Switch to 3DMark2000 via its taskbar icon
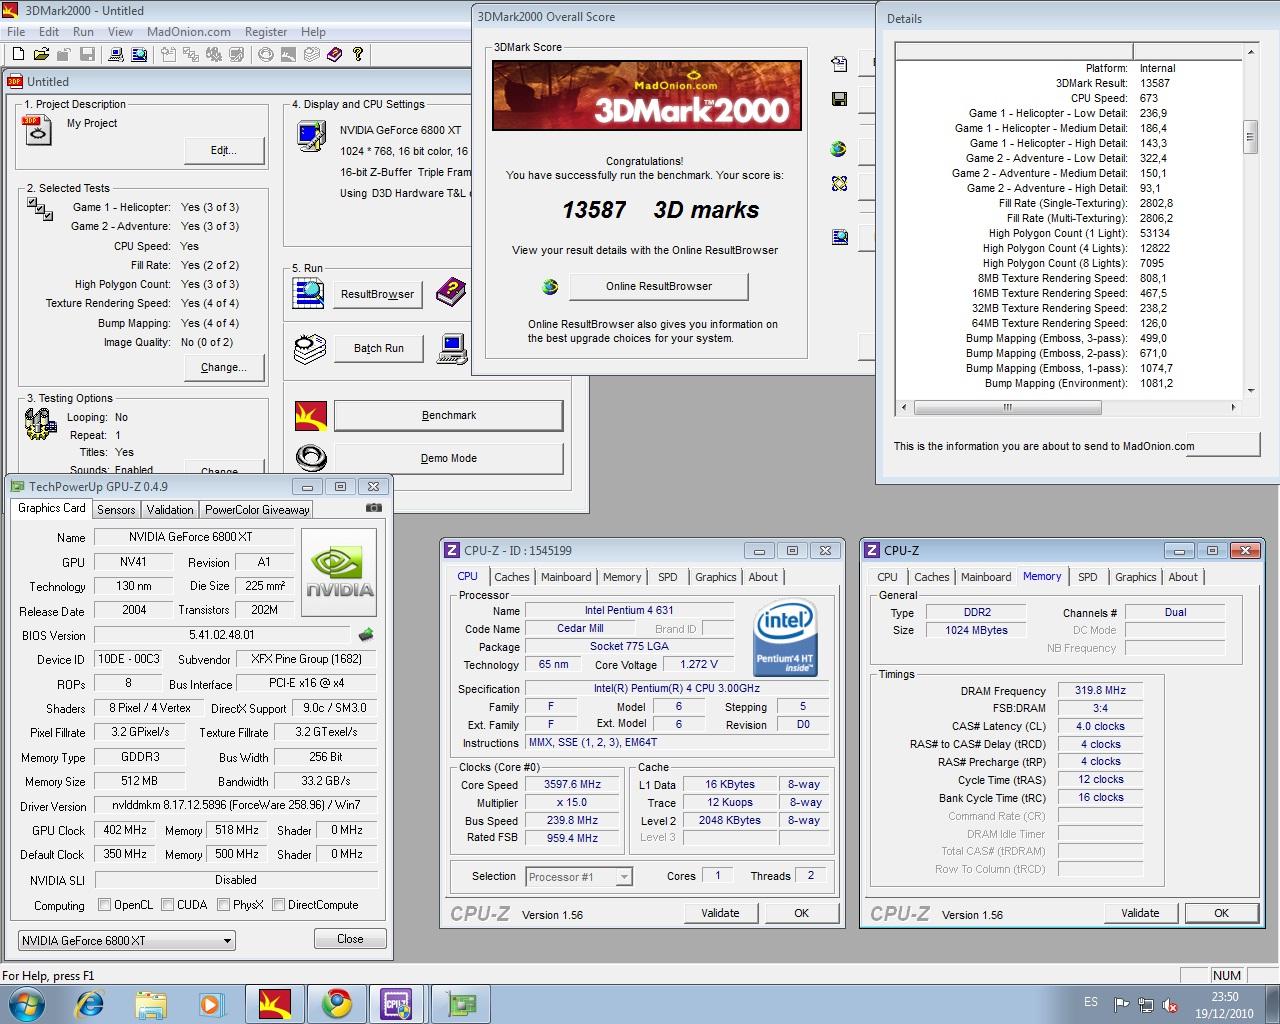This screenshot has height=1024, width=1280. tap(274, 1003)
